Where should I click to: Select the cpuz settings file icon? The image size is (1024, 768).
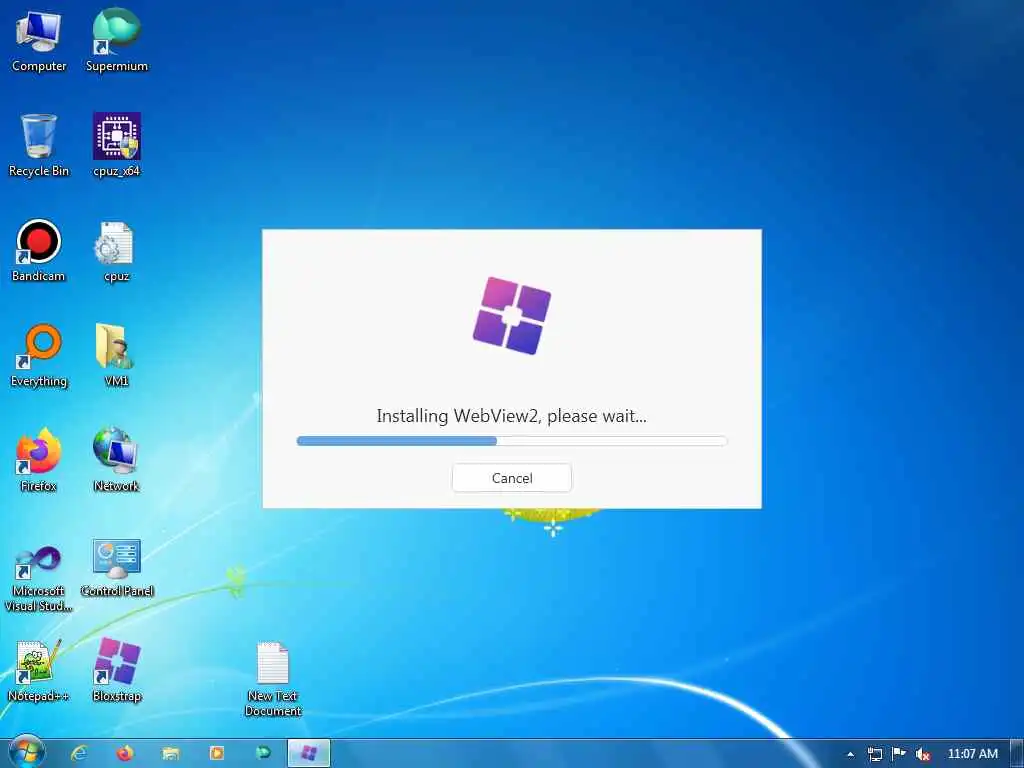pos(116,251)
